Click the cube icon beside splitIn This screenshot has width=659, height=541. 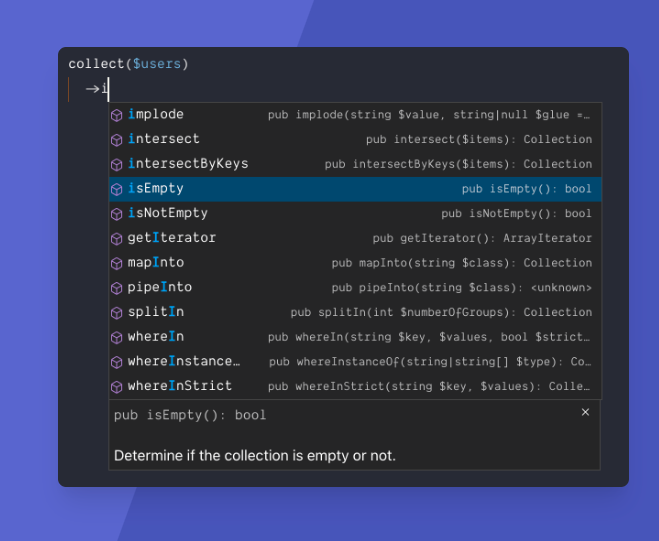(x=116, y=313)
